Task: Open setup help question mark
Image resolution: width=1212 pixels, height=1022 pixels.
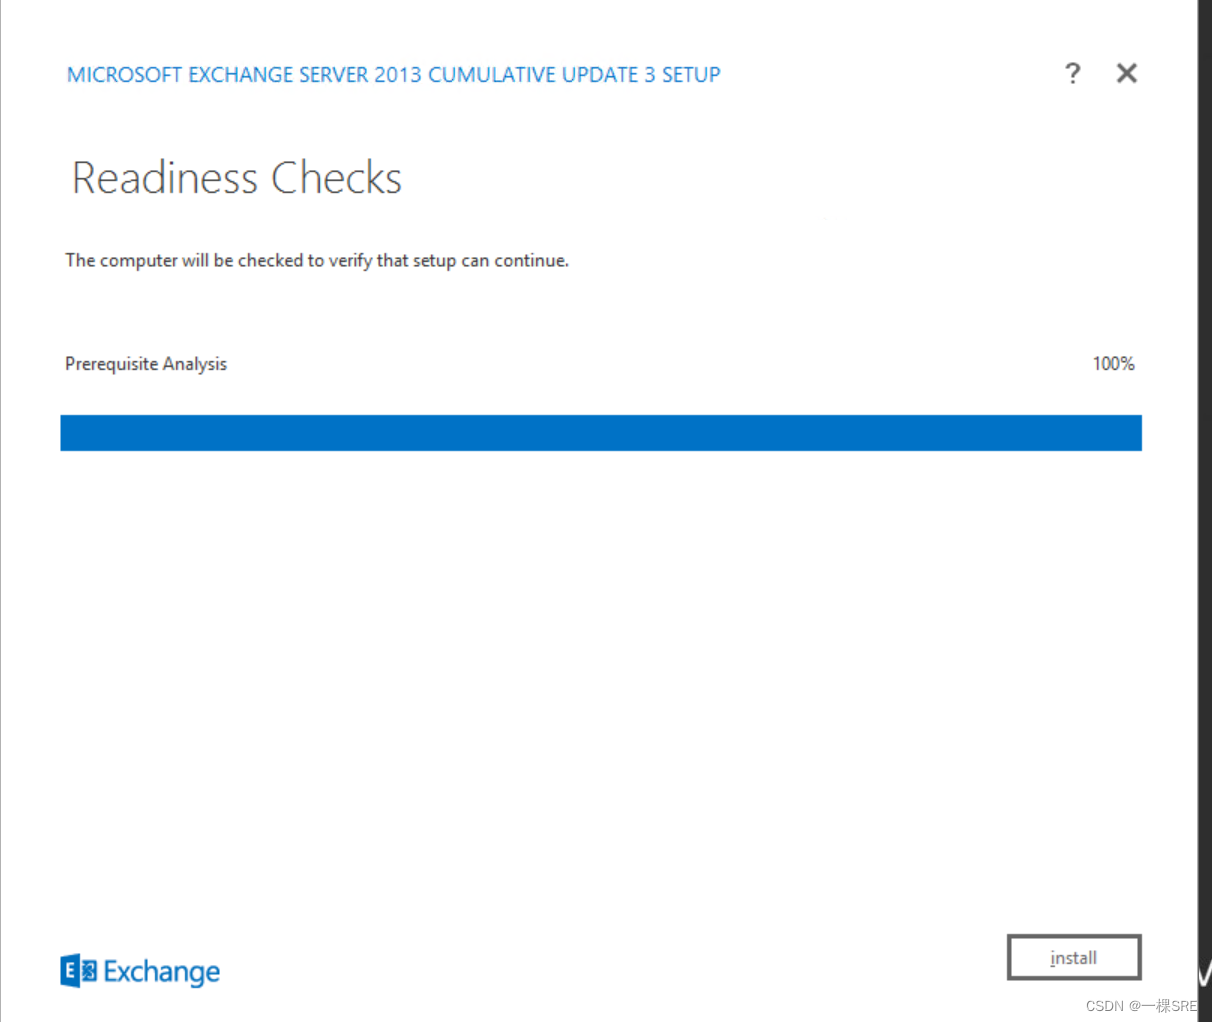Action: (x=1073, y=73)
